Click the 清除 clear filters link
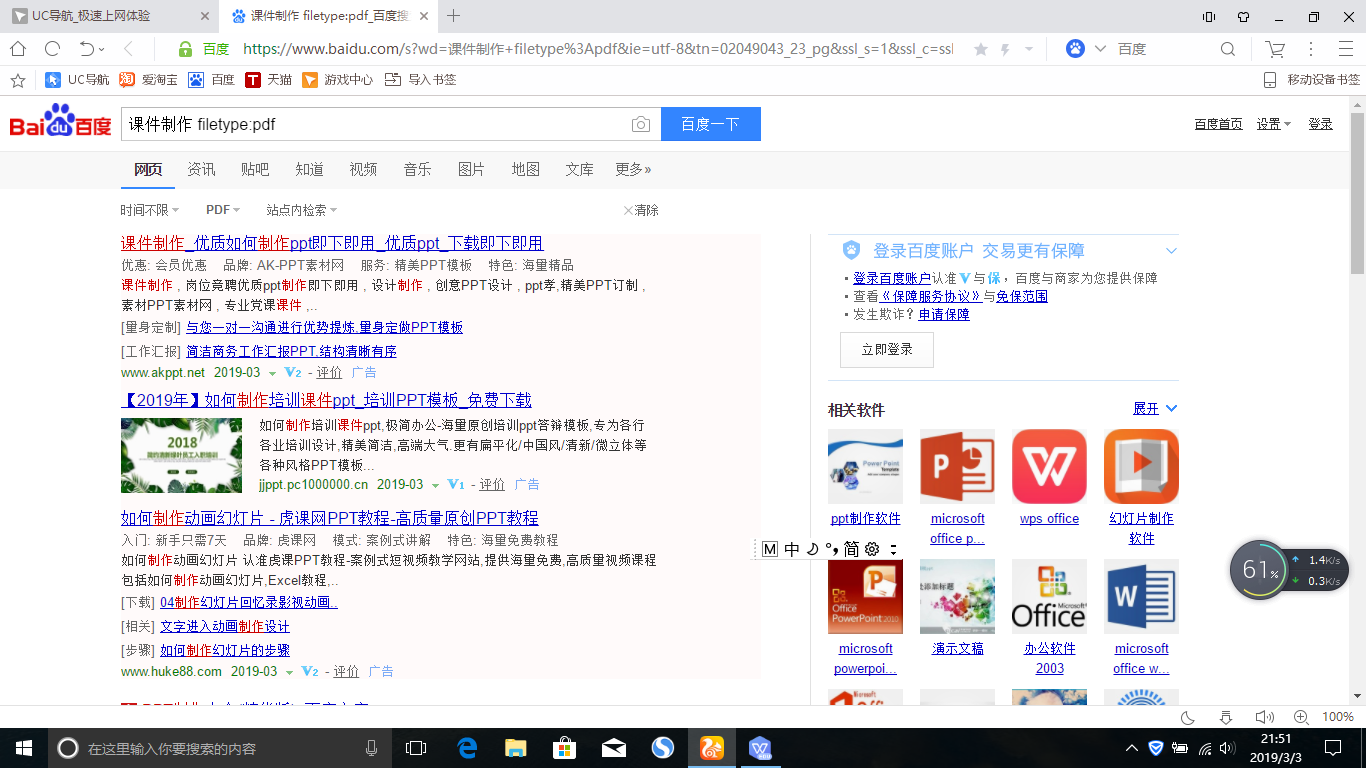This screenshot has width=1366, height=768. [641, 210]
